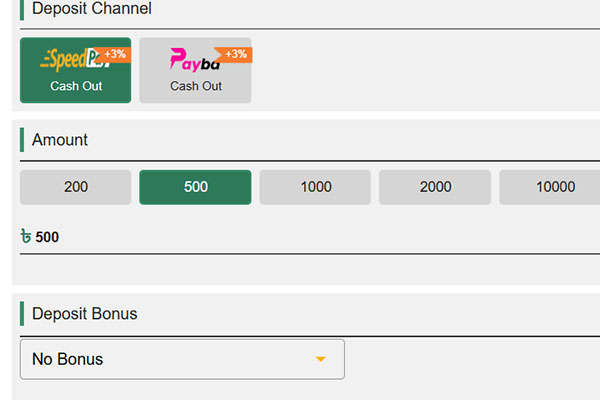Click the +3% badge on Payba
Viewport: 600px width, 400px height.
pos(236,53)
